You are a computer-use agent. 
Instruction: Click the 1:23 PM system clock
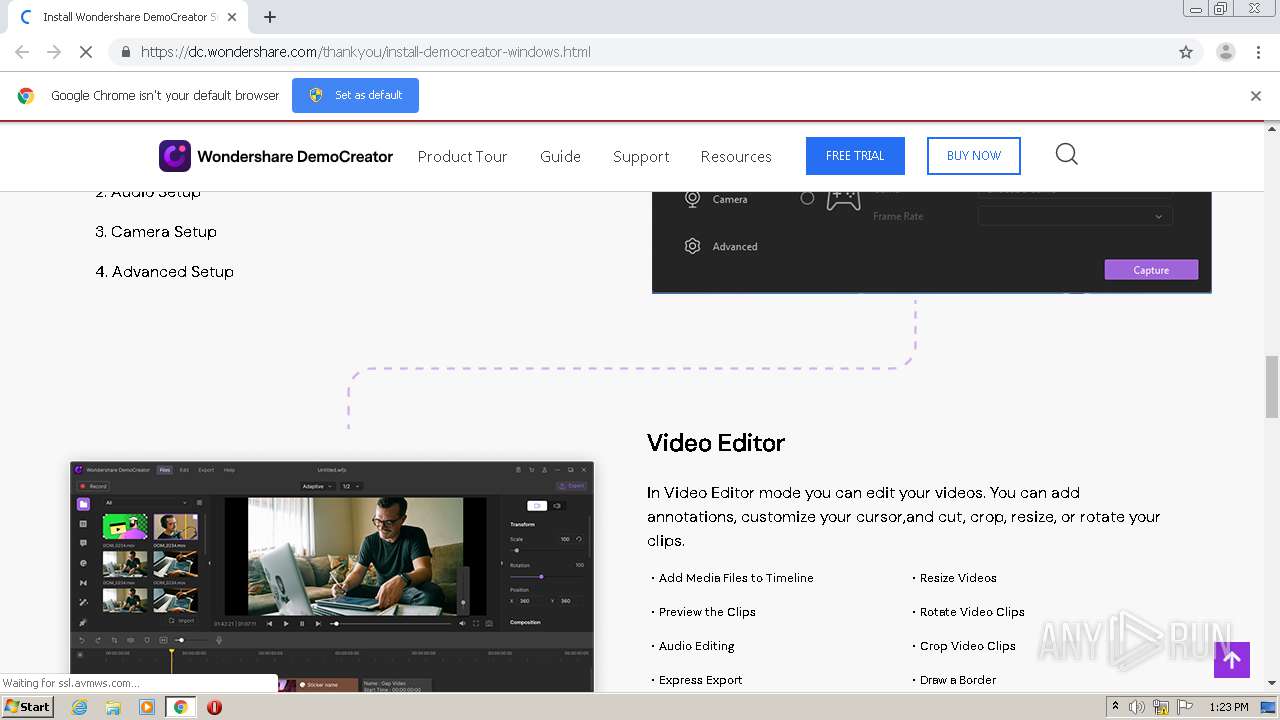1228,707
